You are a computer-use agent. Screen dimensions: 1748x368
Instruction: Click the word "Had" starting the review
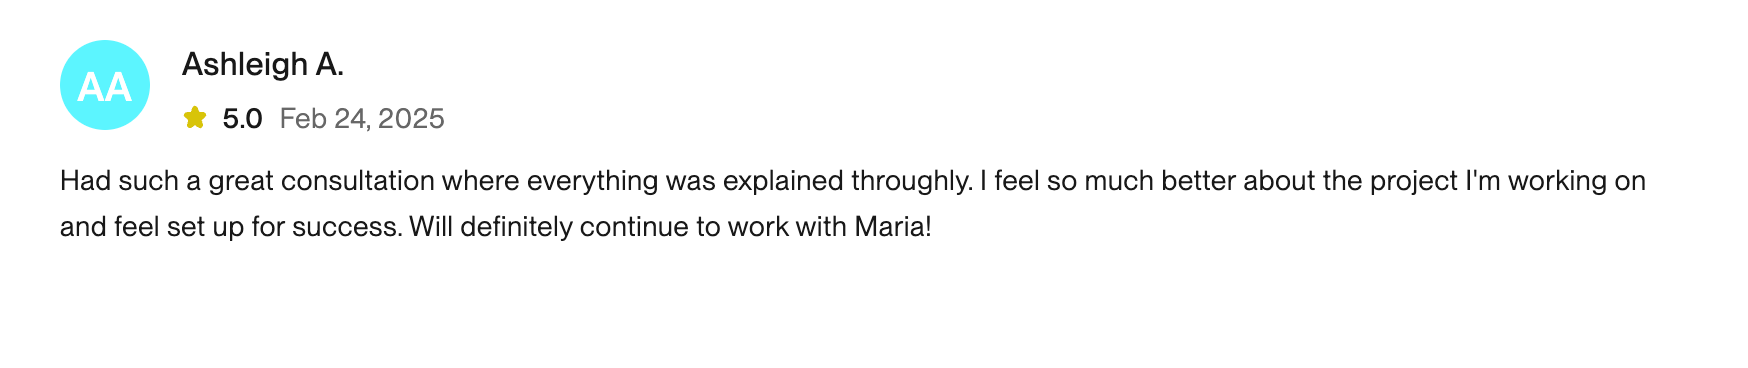pyautogui.click(x=86, y=181)
